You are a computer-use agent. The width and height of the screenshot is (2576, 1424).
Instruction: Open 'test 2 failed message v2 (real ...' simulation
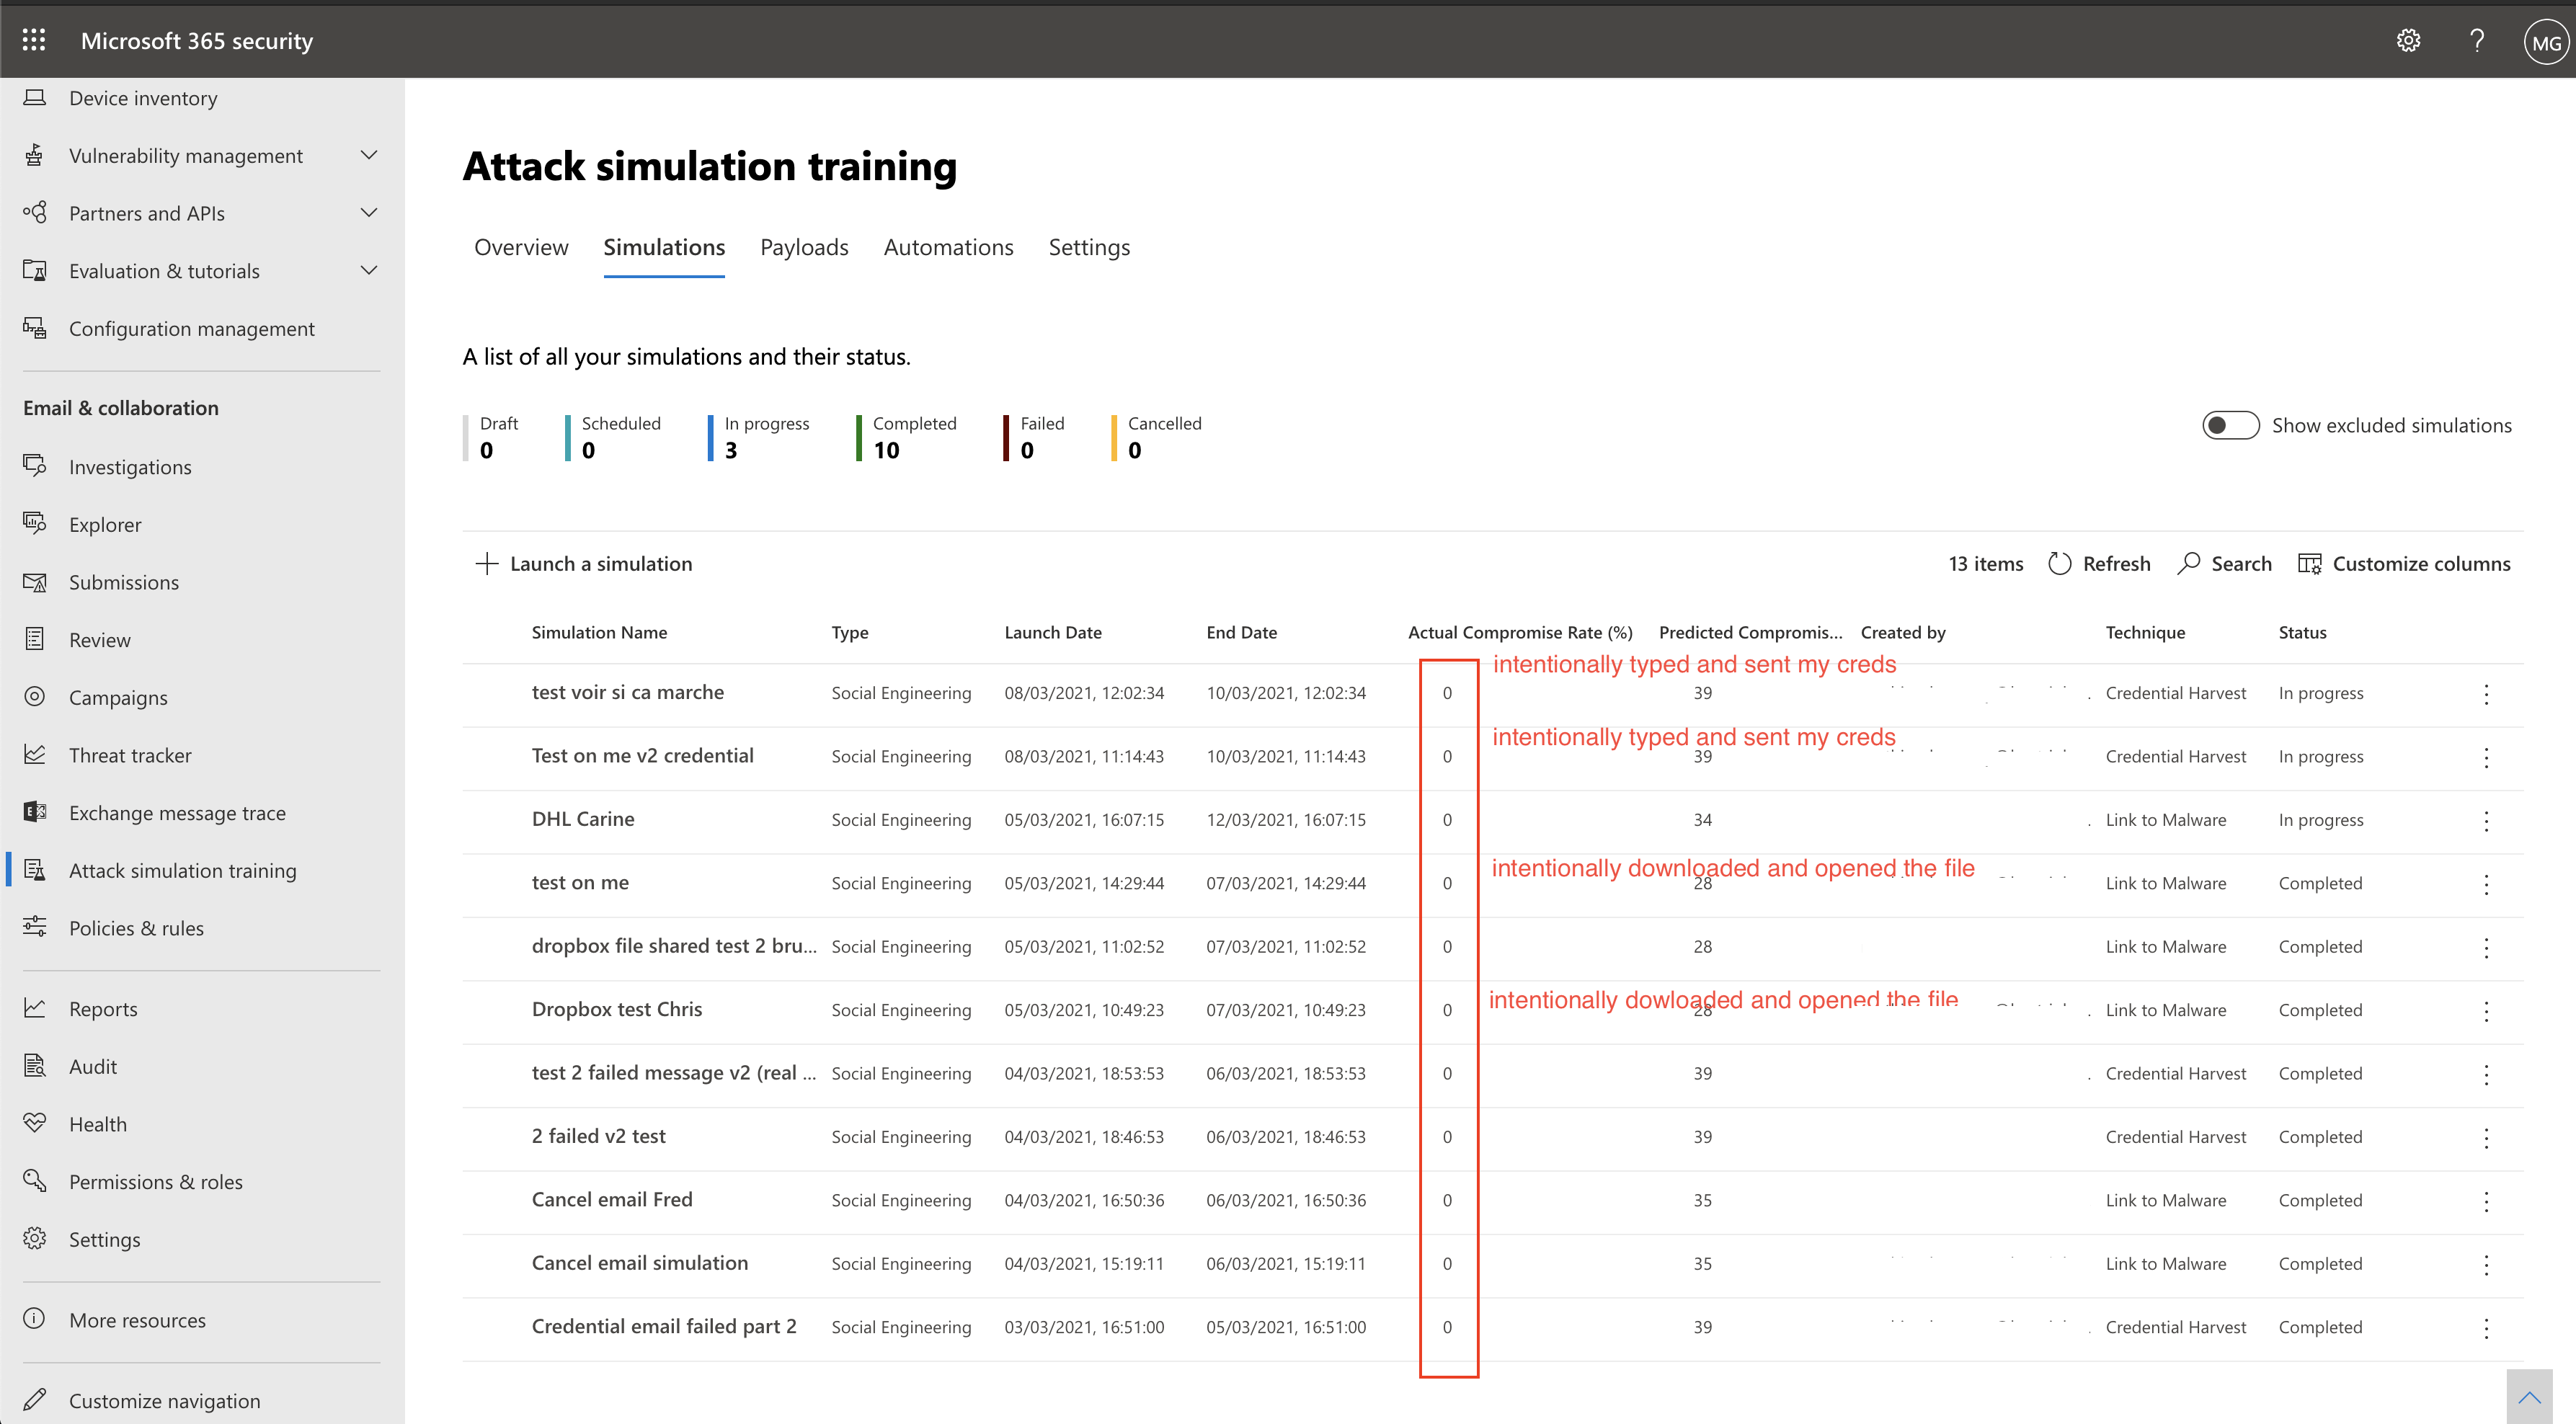(x=674, y=1073)
